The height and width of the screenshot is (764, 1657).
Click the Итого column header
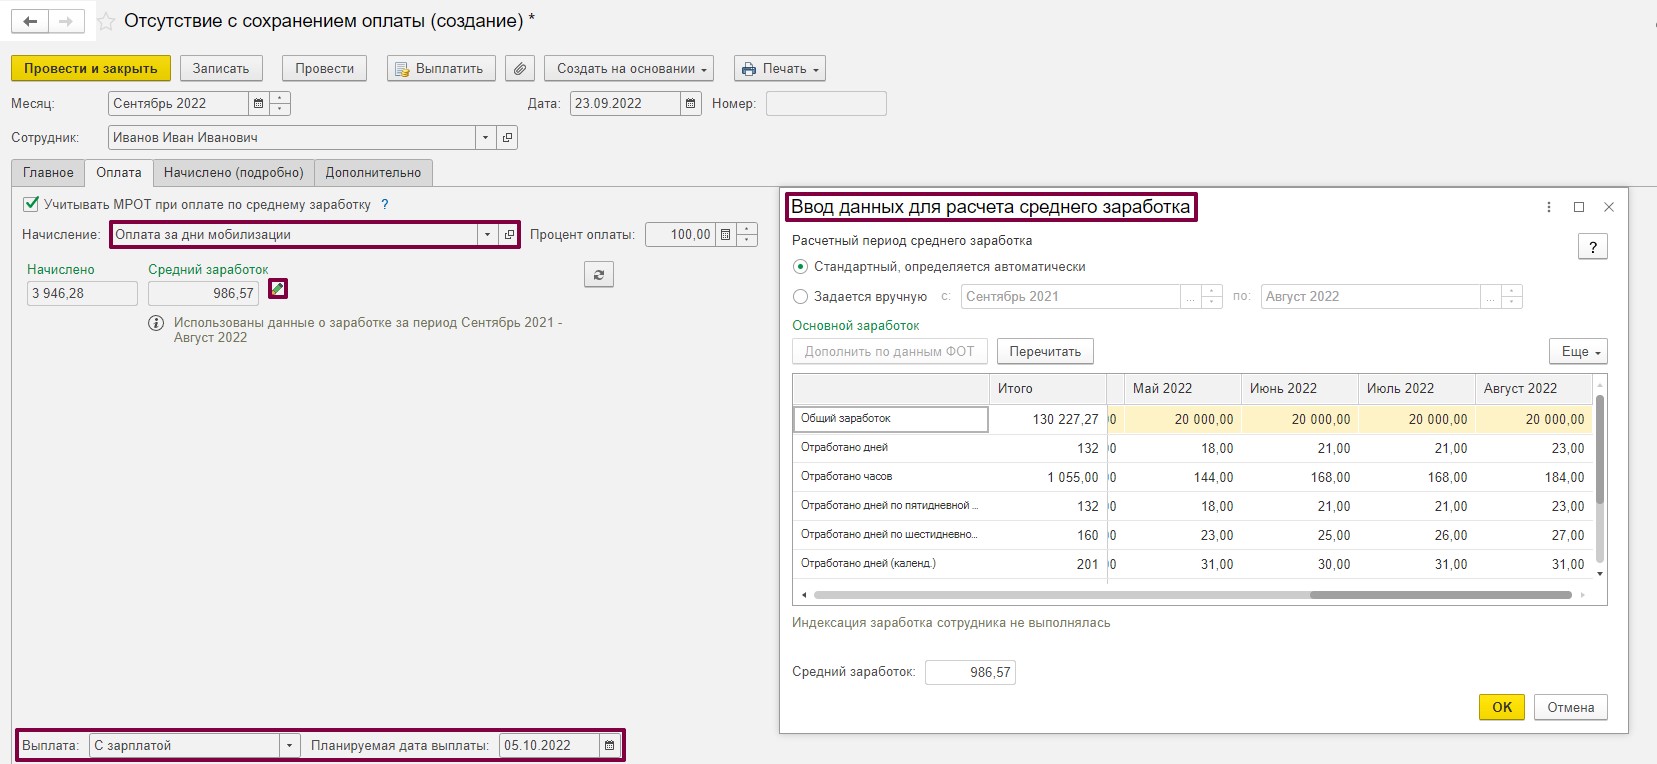1048,388
